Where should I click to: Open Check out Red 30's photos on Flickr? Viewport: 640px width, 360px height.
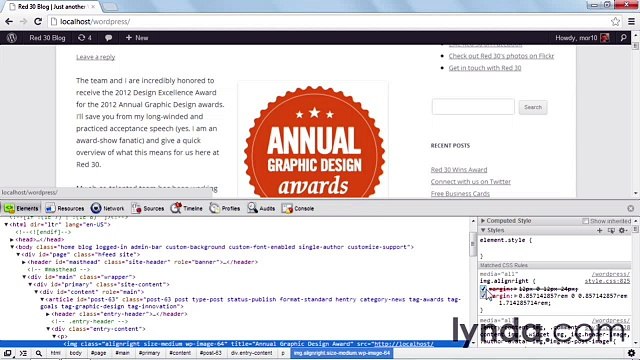[x=501, y=56]
